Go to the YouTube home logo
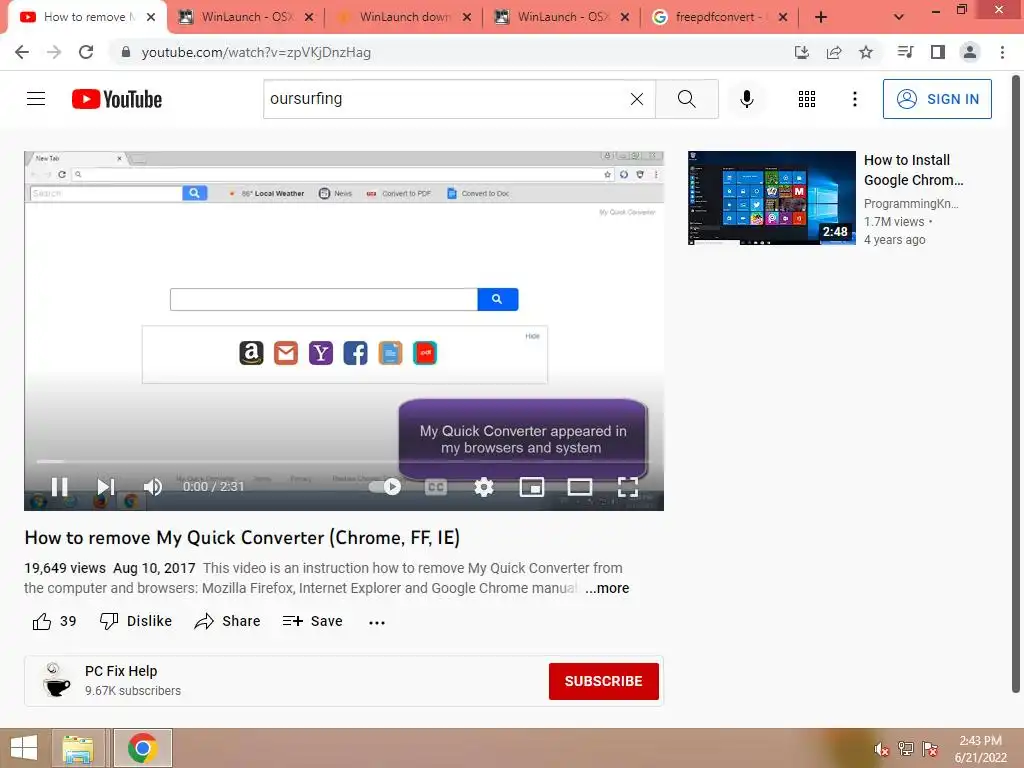This screenshot has width=1024, height=768. click(117, 99)
